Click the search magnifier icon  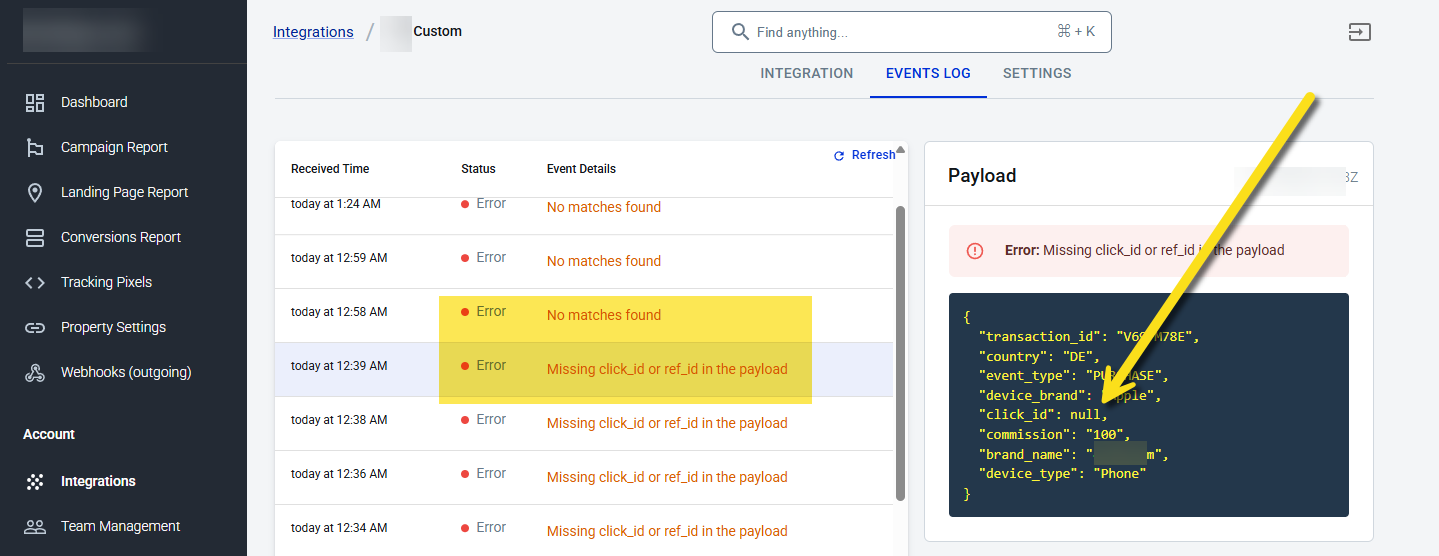[740, 32]
